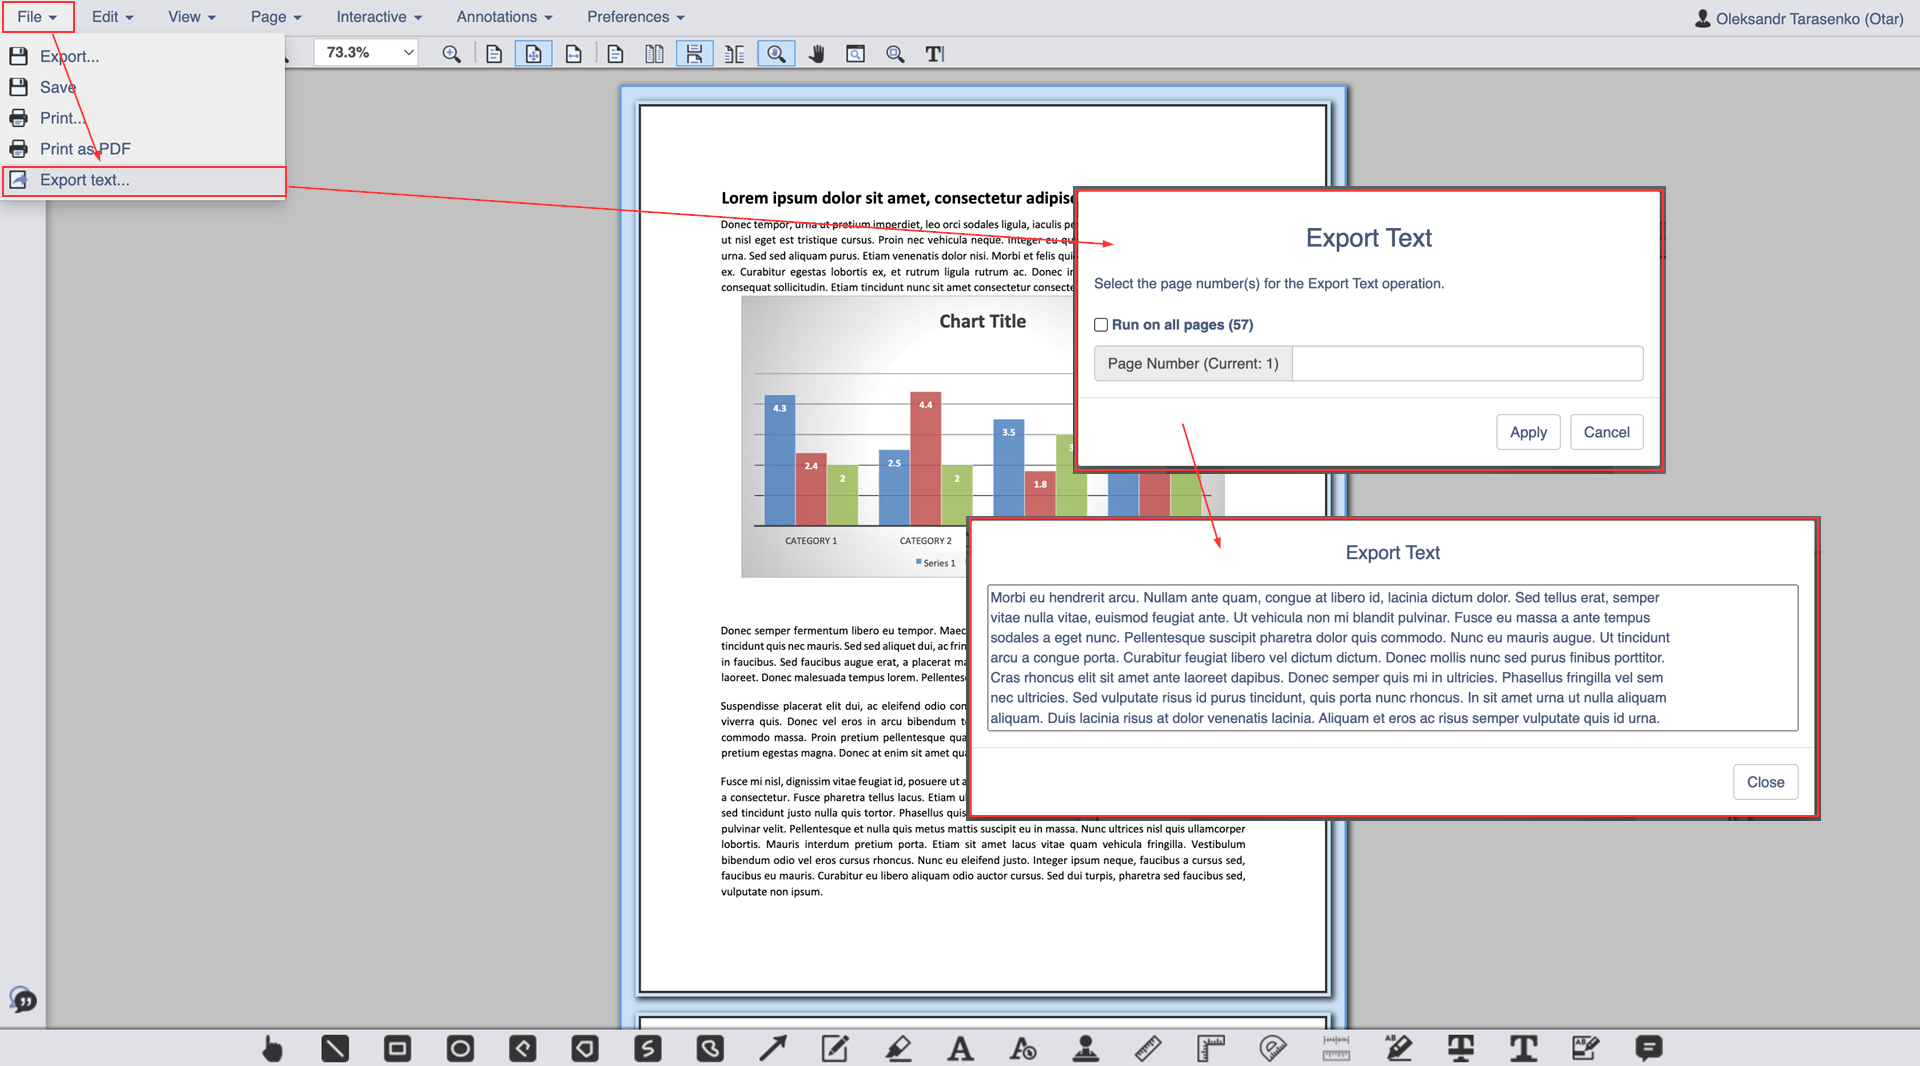Choose Export text... from File menu

click(85, 180)
